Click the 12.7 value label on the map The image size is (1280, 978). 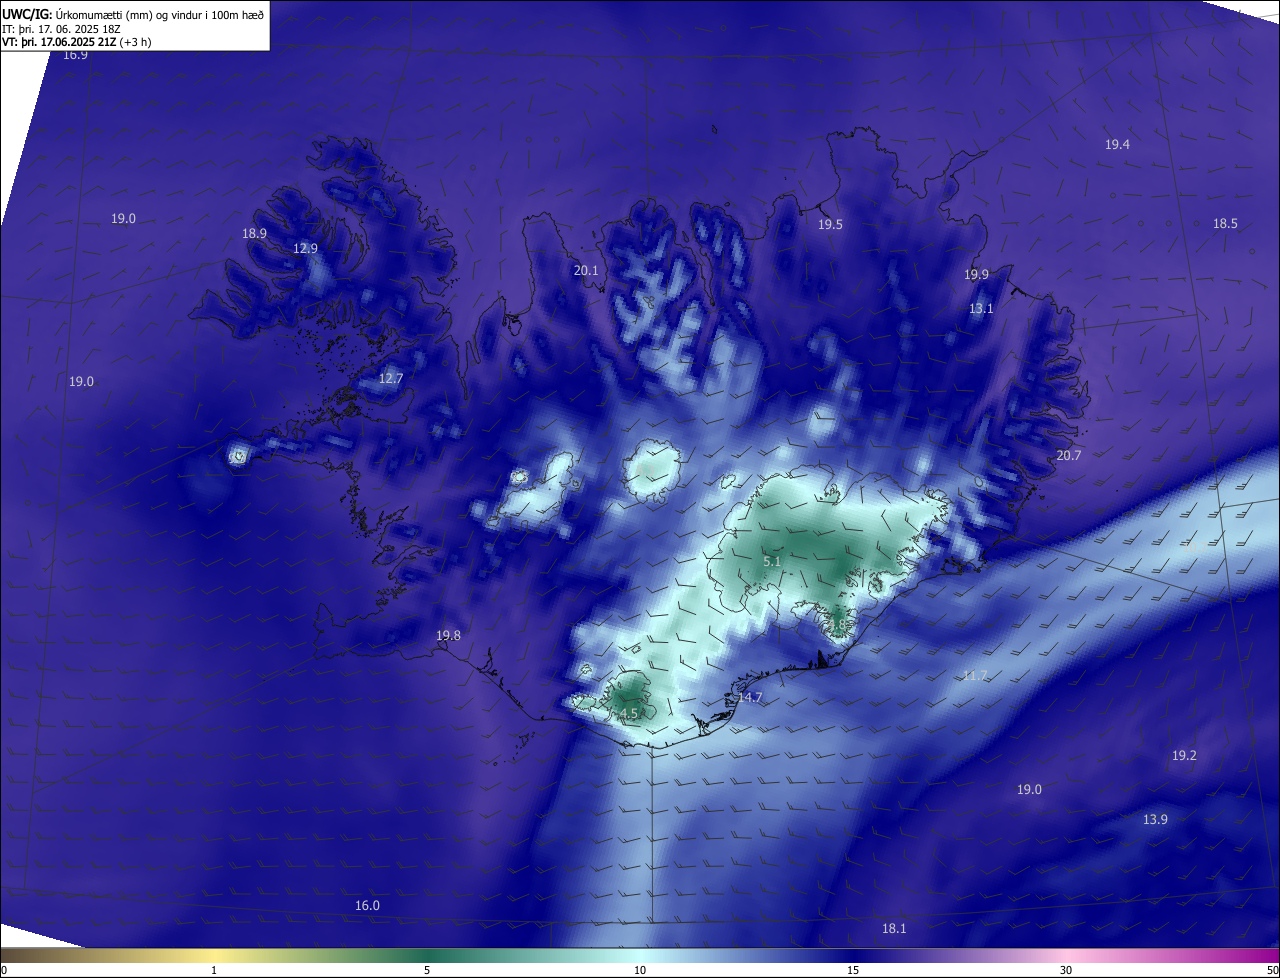click(390, 379)
